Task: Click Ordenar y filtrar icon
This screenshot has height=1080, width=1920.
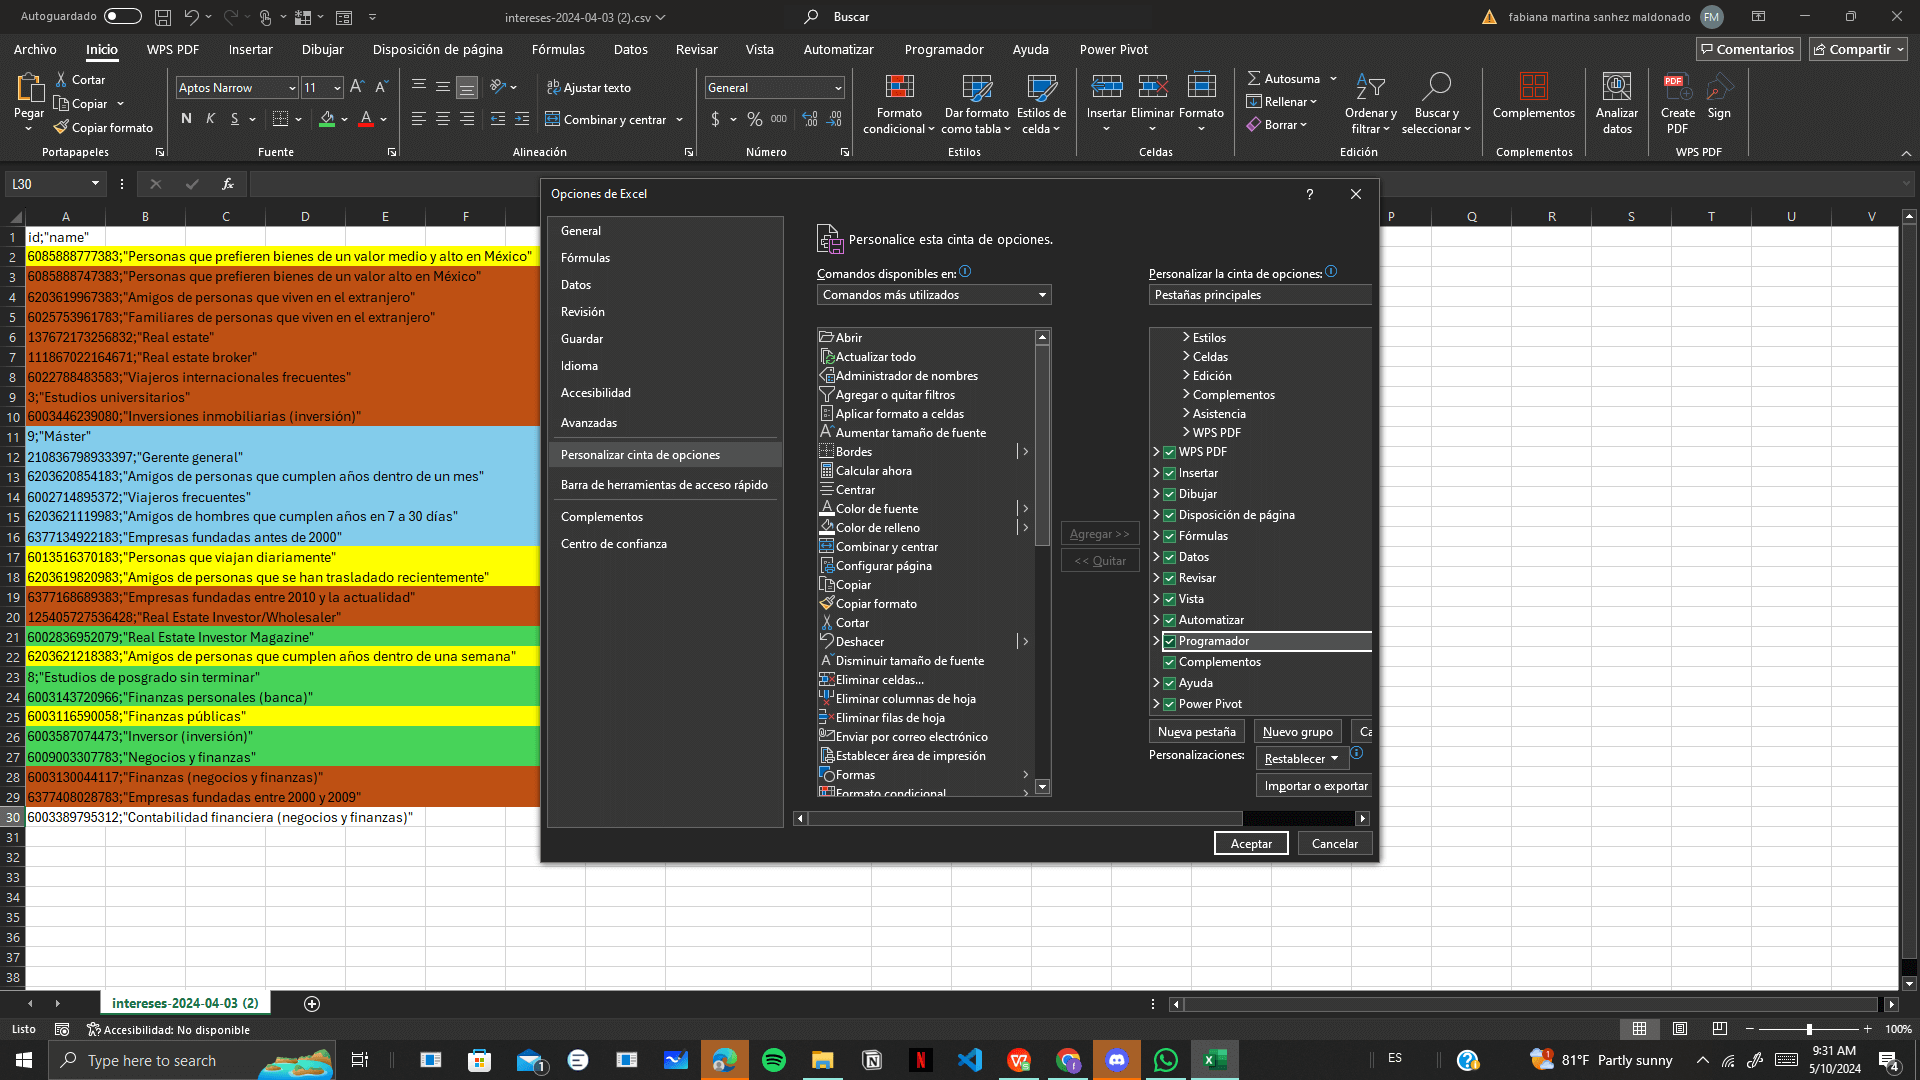Action: pyautogui.click(x=1370, y=88)
